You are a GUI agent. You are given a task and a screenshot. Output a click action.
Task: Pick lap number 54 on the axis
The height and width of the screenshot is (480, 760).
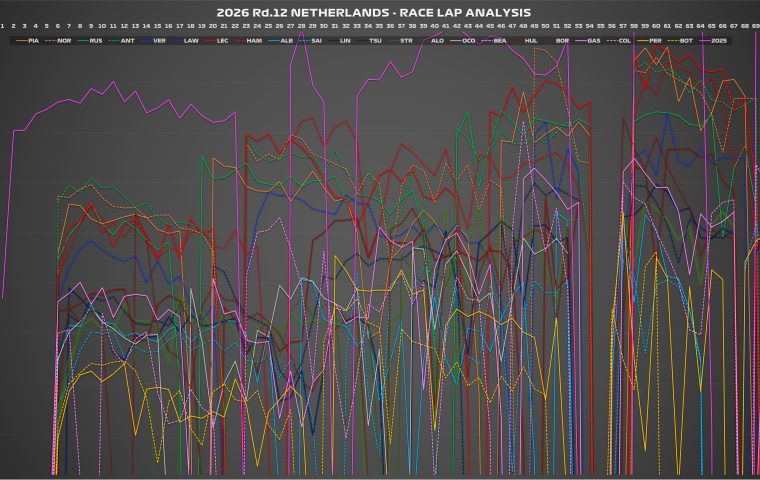click(x=590, y=26)
